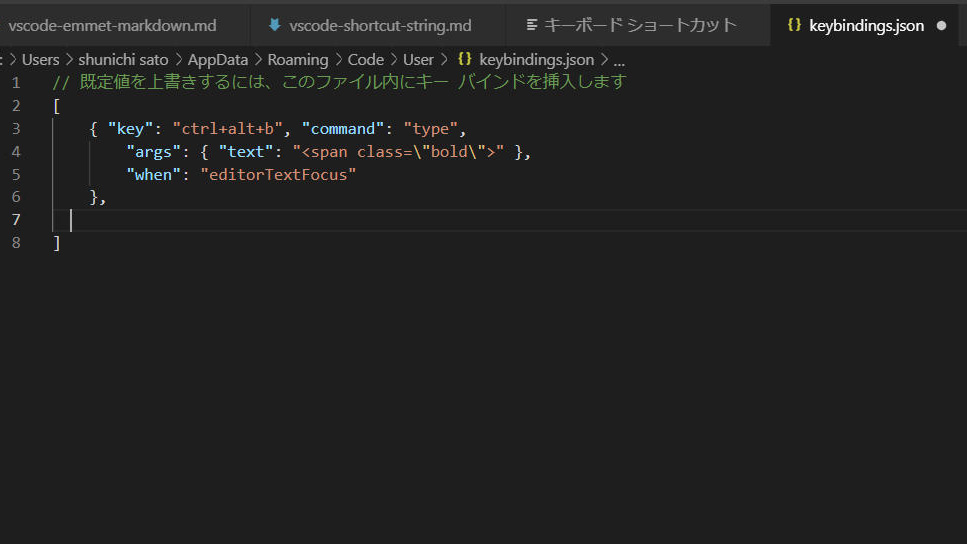Click the "command" key name
This screenshot has height=544, width=967.
(342, 129)
